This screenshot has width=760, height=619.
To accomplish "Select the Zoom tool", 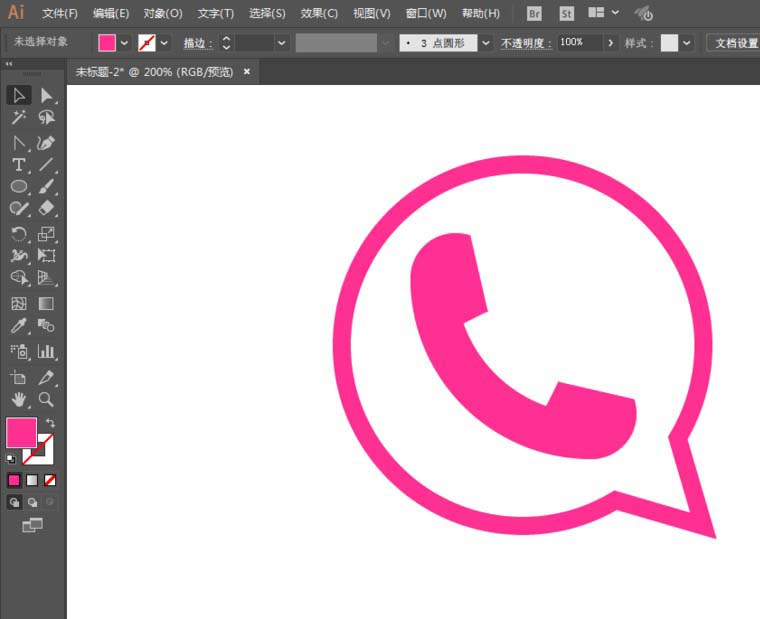I will pos(46,399).
